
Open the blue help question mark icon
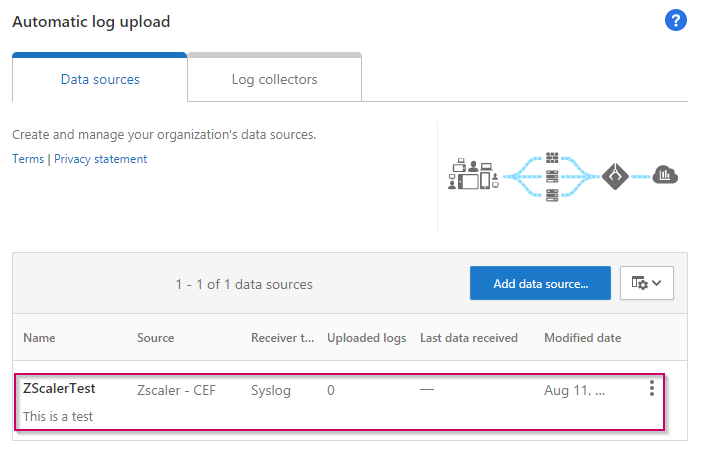676,21
